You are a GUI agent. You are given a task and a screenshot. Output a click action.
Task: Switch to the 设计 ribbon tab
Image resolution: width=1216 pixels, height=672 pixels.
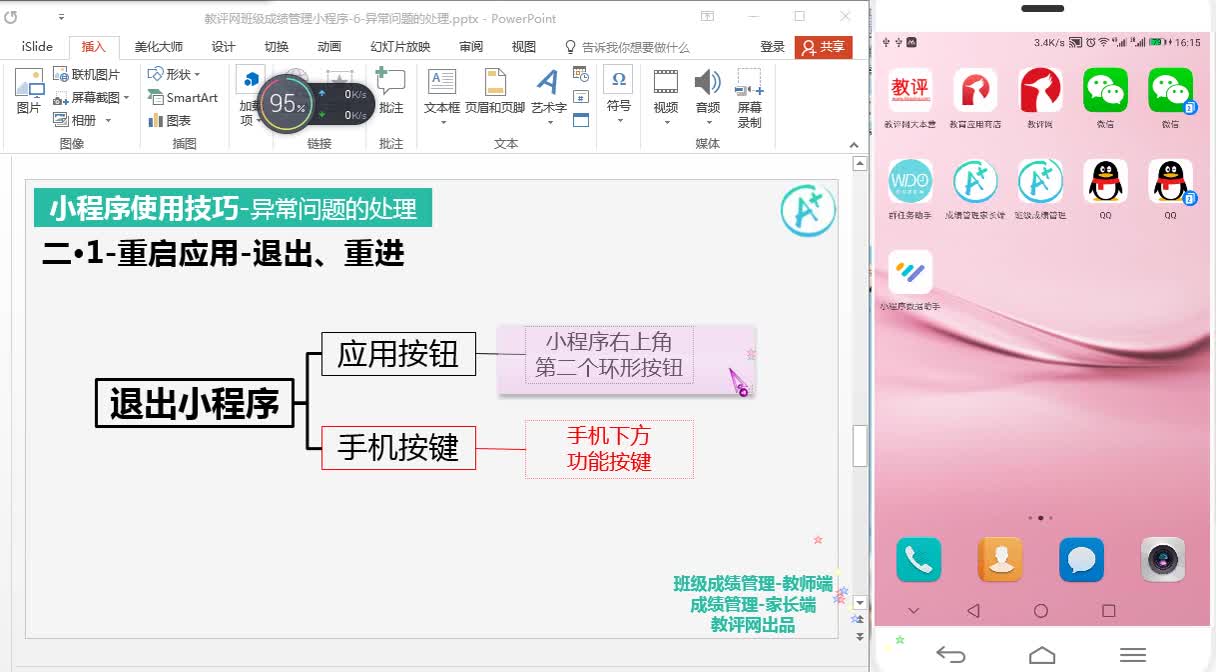pos(222,46)
